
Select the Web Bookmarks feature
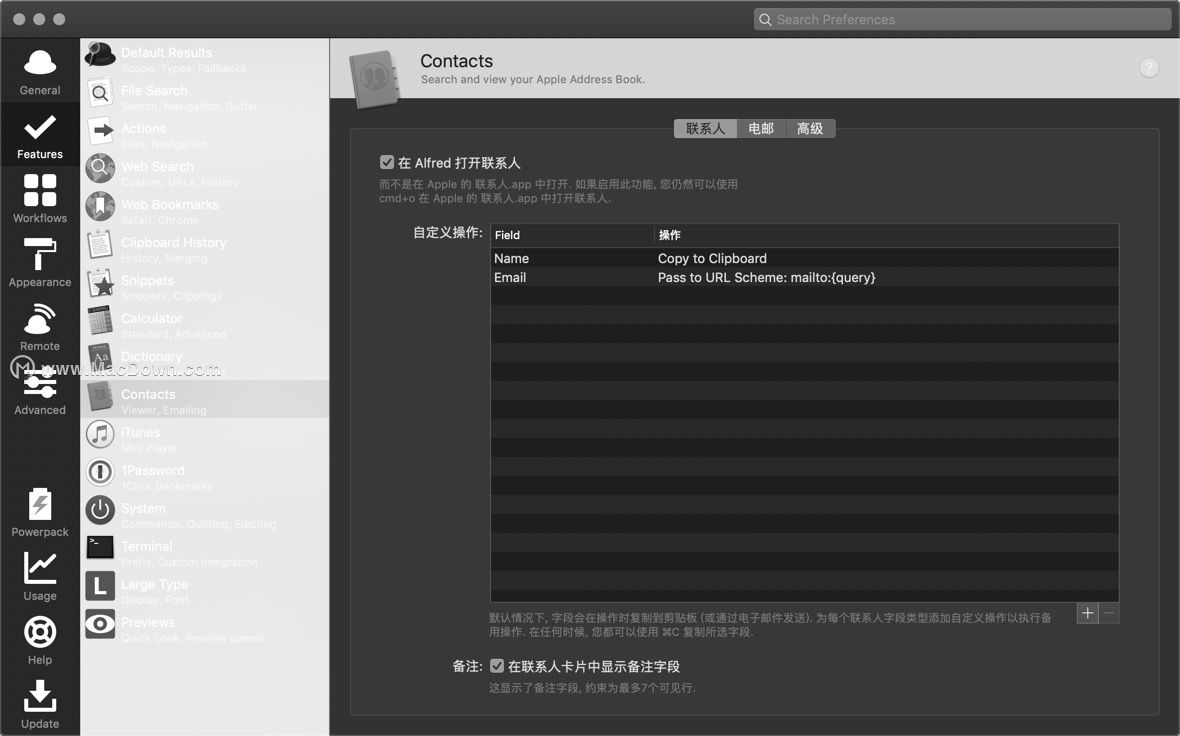(x=205, y=209)
